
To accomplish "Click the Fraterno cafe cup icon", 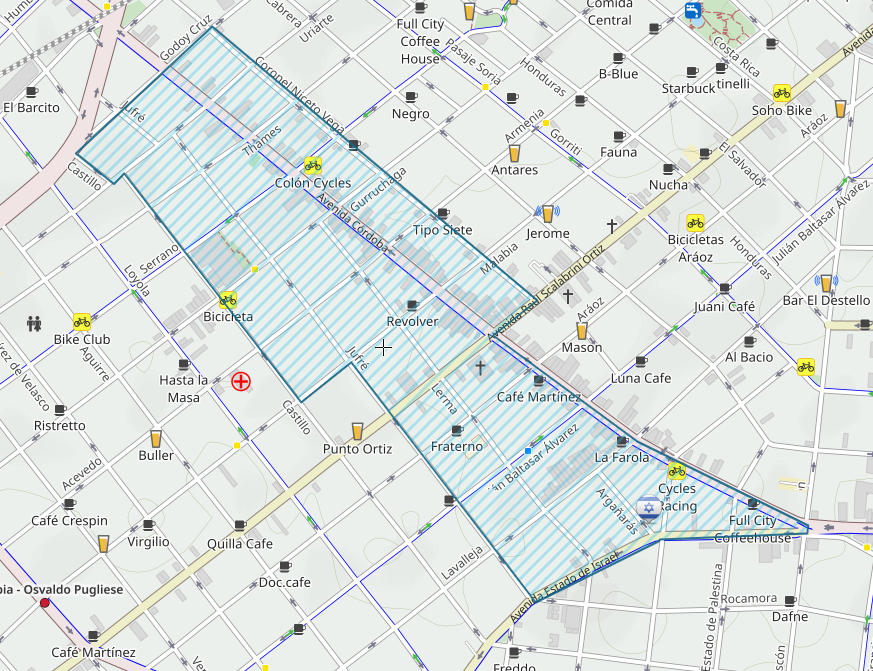I will [x=457, y=430].
